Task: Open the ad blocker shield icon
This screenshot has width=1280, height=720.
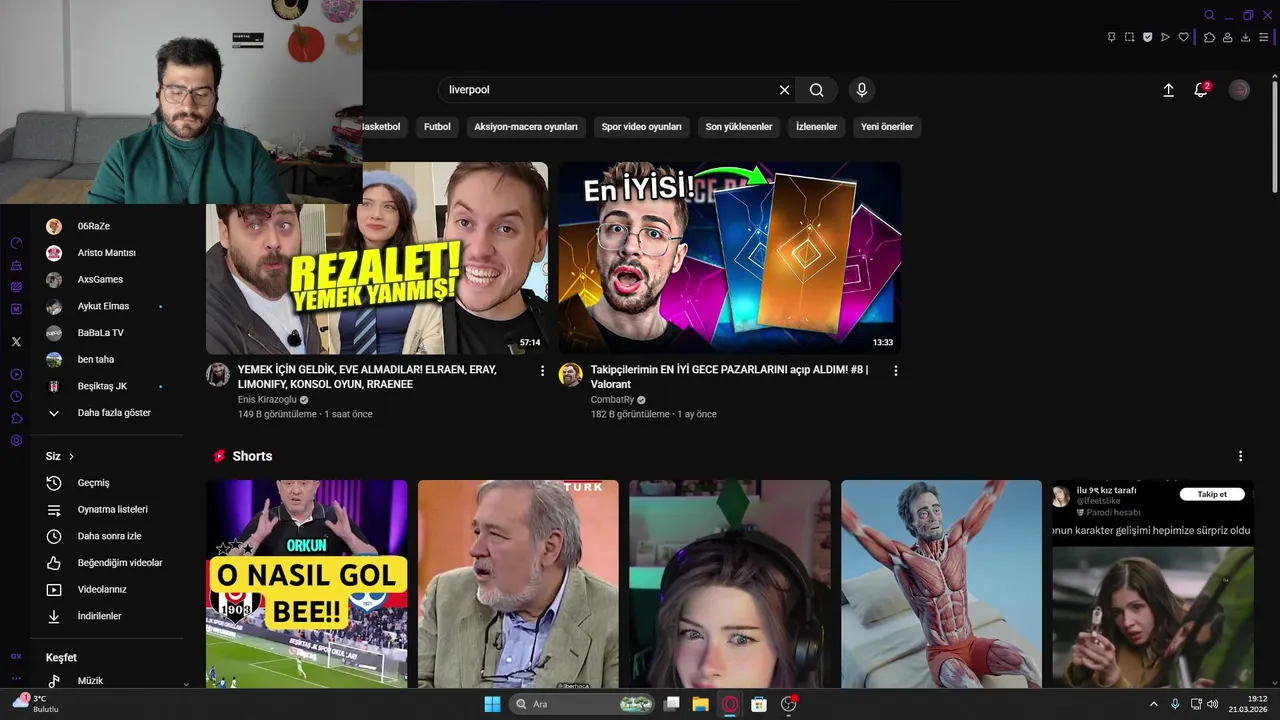Action: [1147, 37]
